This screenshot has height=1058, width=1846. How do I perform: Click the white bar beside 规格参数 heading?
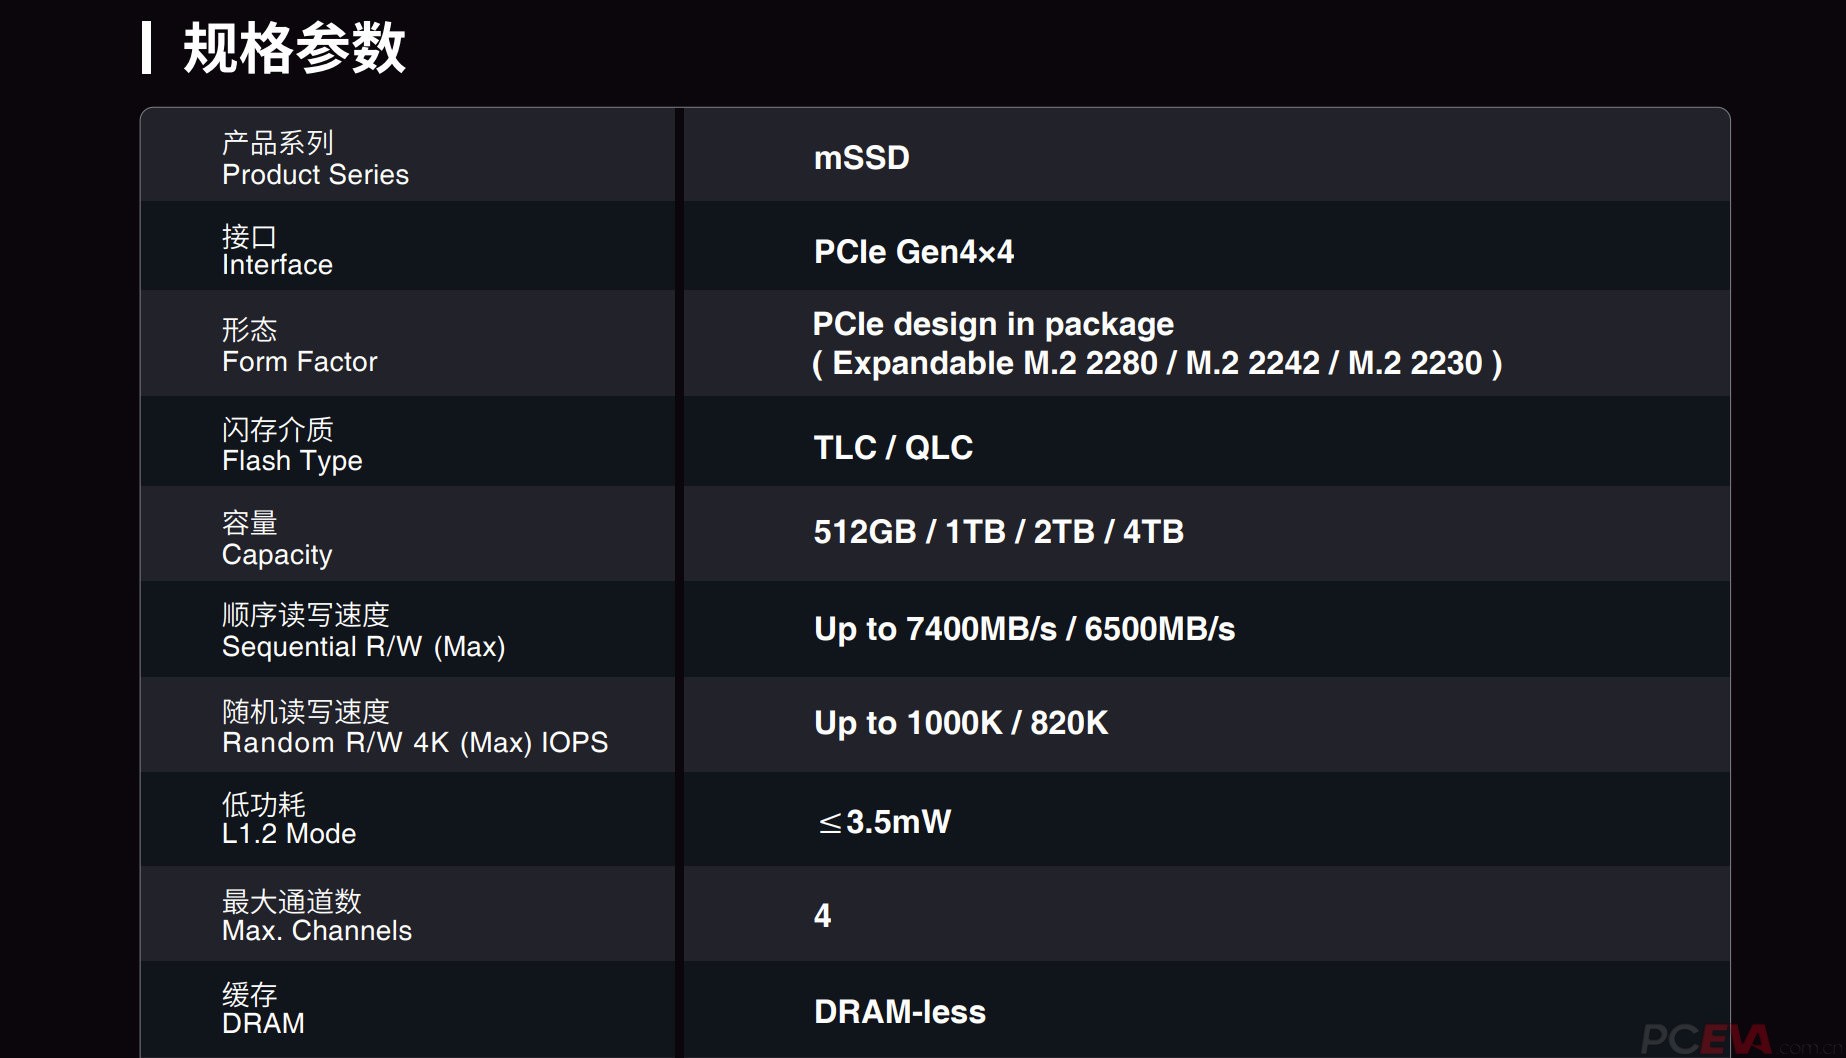[x=147, y=48]
